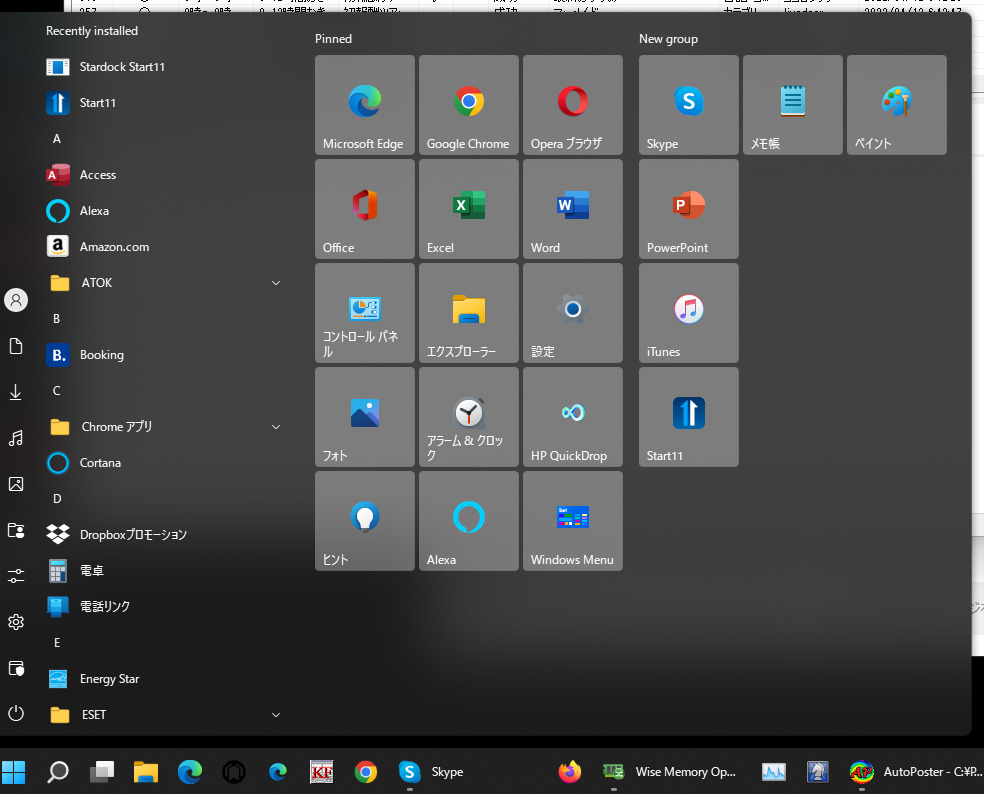Open the Office tile
Screen dimensions: 984x794
pyautogui.click(x=365, y=209)
